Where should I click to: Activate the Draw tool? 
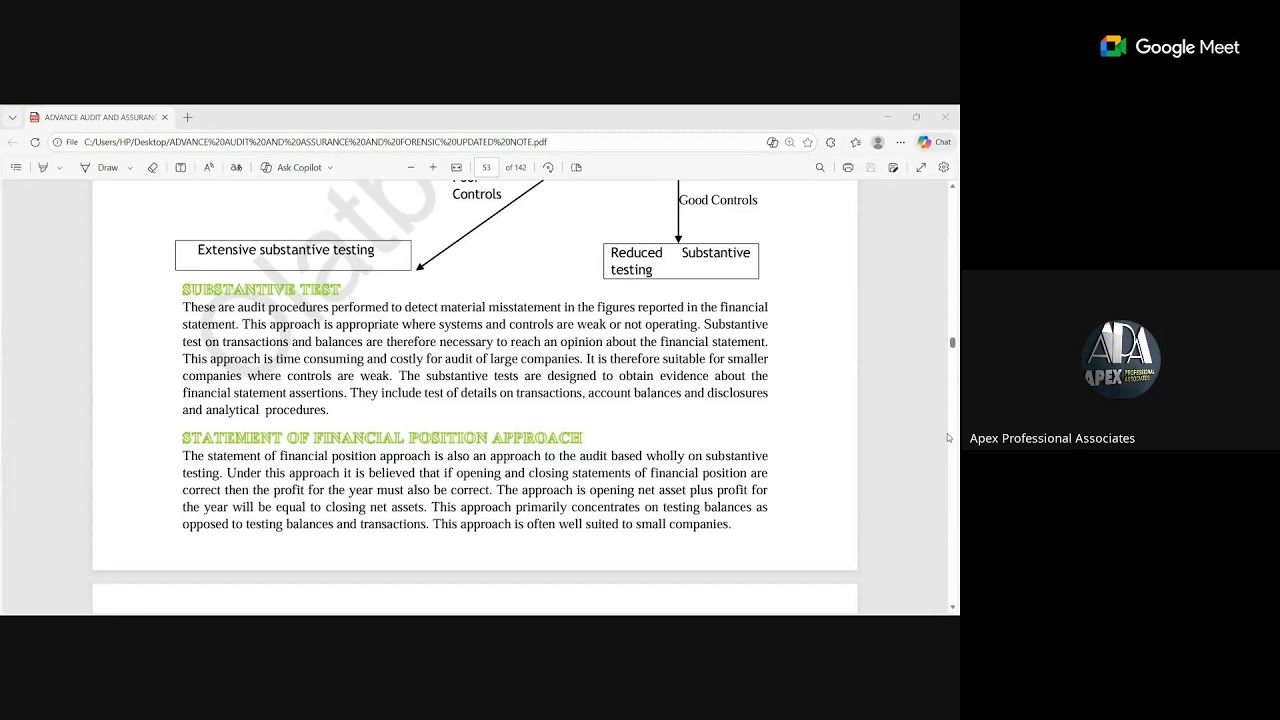(99, 167)
